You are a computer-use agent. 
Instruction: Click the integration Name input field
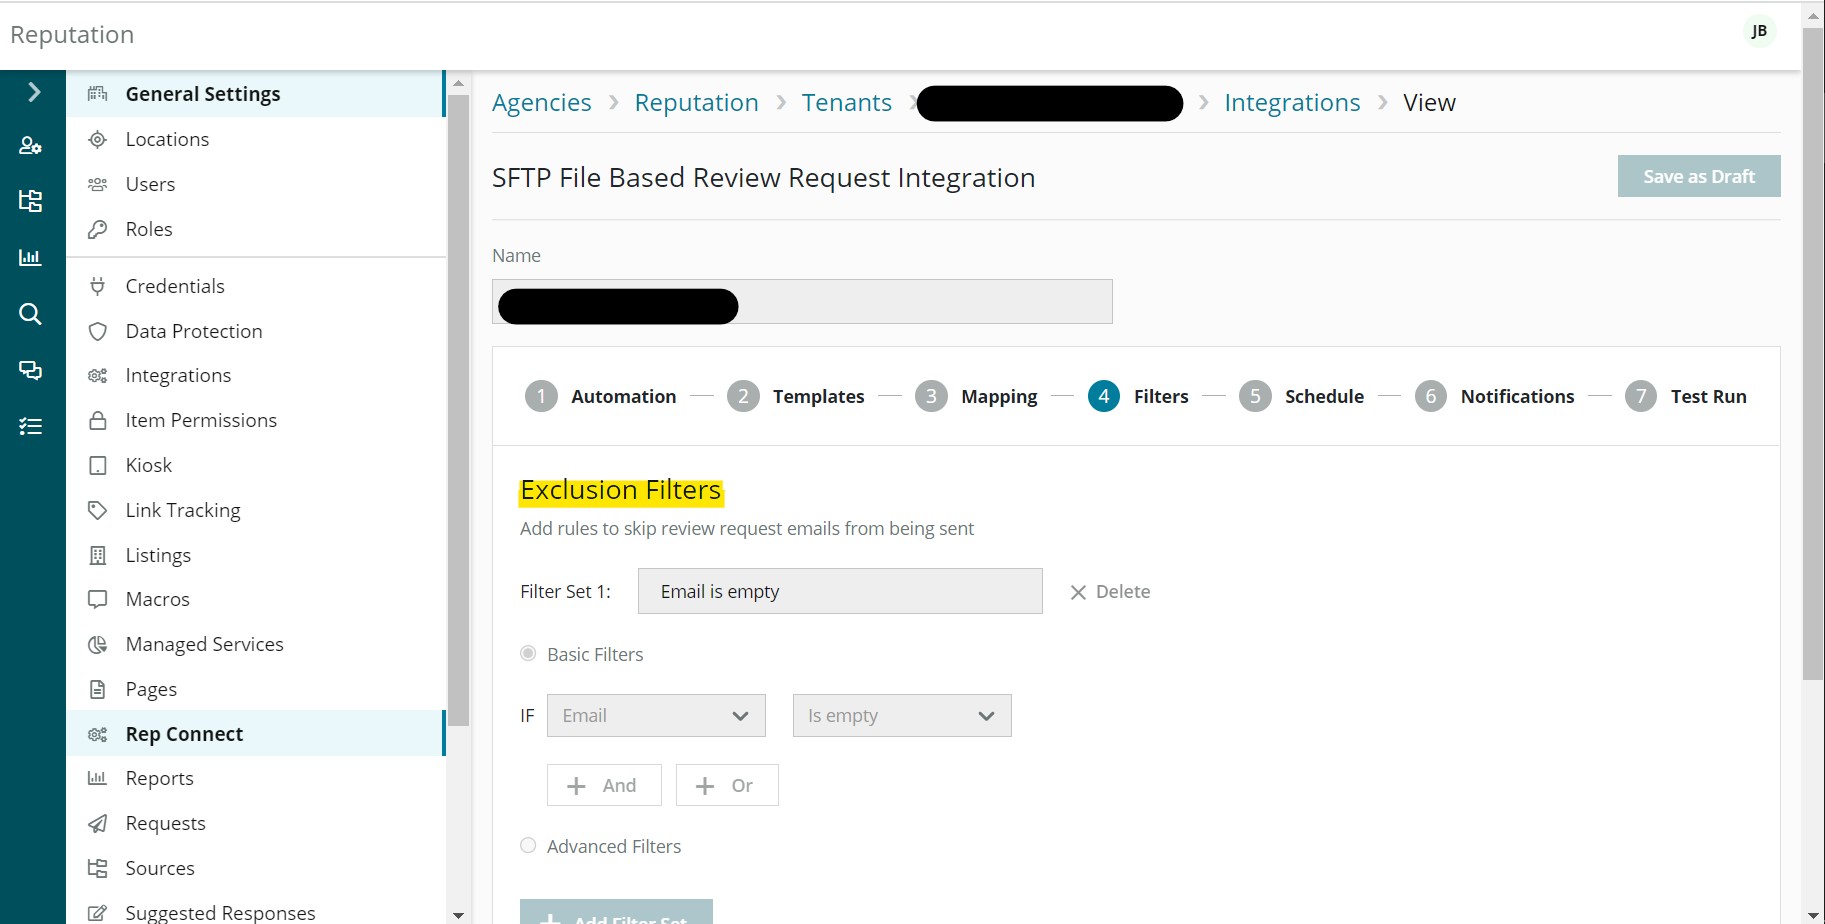tap(802, 301)
